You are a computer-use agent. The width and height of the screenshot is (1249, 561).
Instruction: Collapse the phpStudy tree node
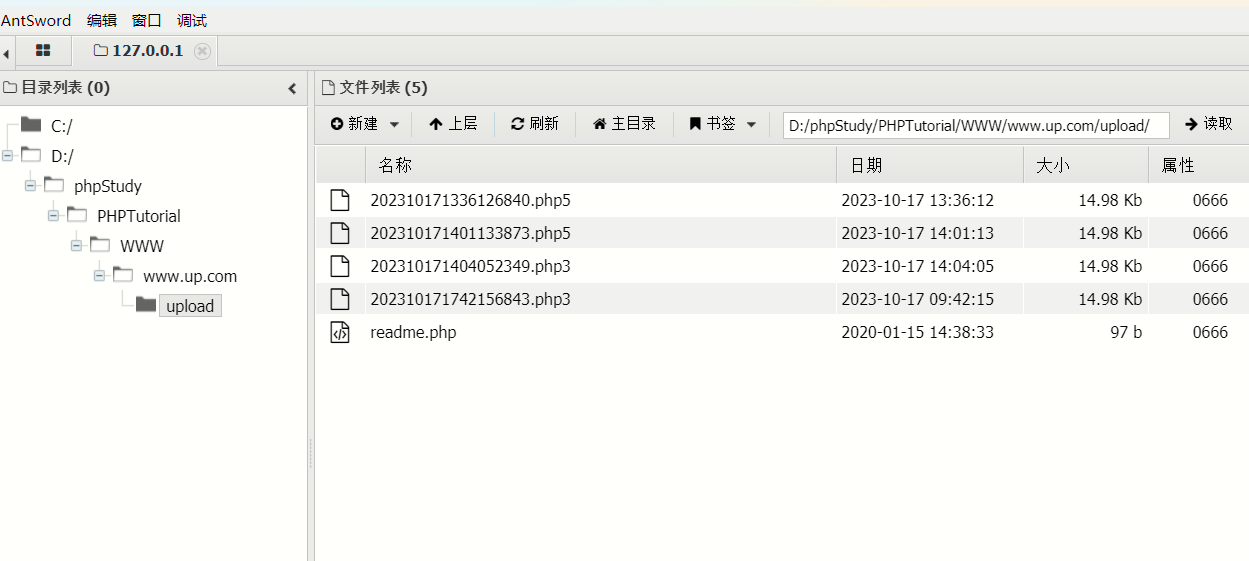click(31, 186)
